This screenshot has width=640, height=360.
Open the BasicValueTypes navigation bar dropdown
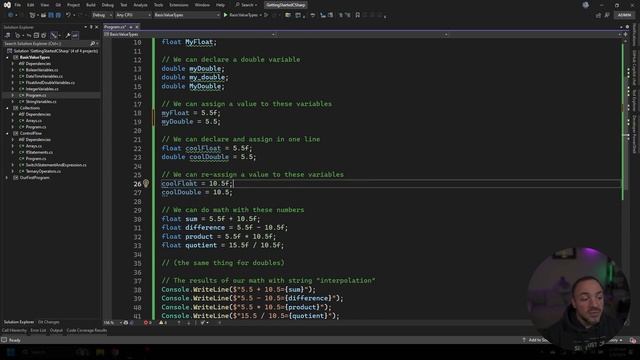190,35
